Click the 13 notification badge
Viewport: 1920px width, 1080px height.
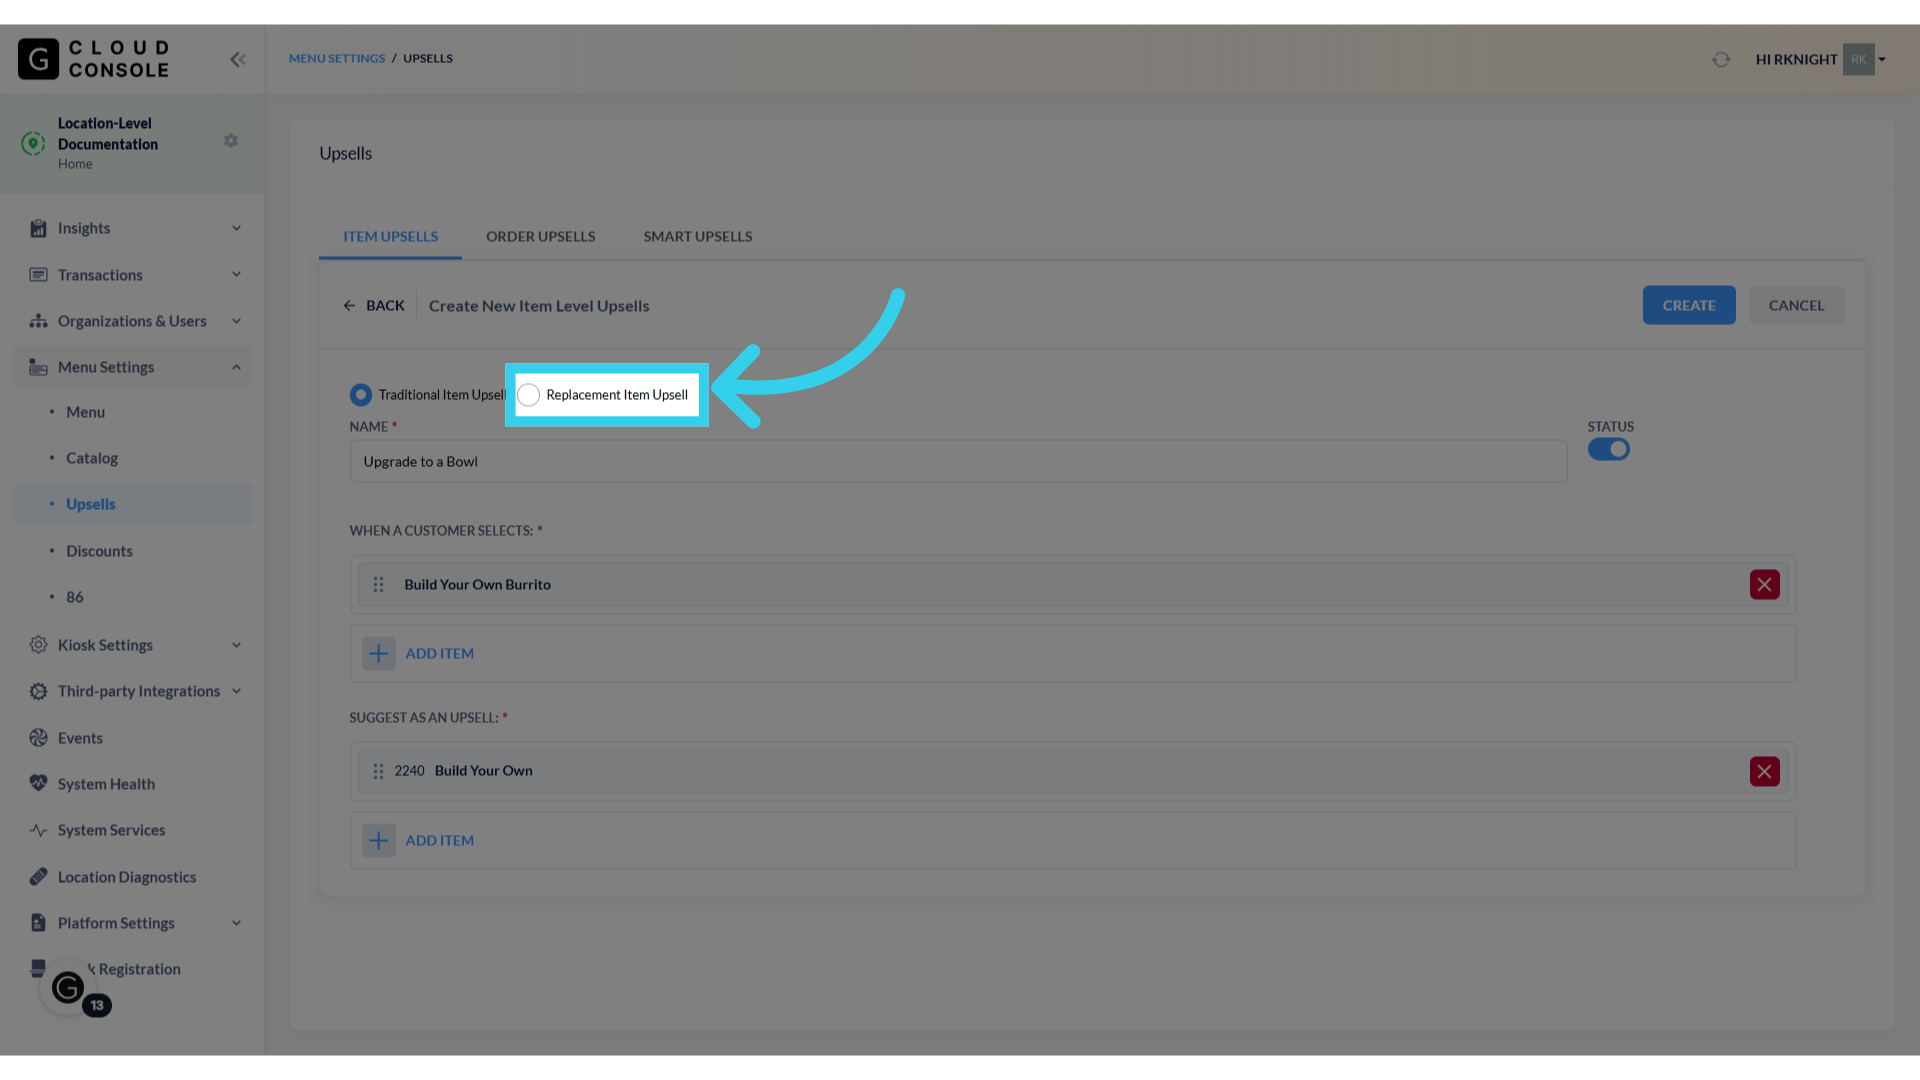click(x=97, y=1005)
